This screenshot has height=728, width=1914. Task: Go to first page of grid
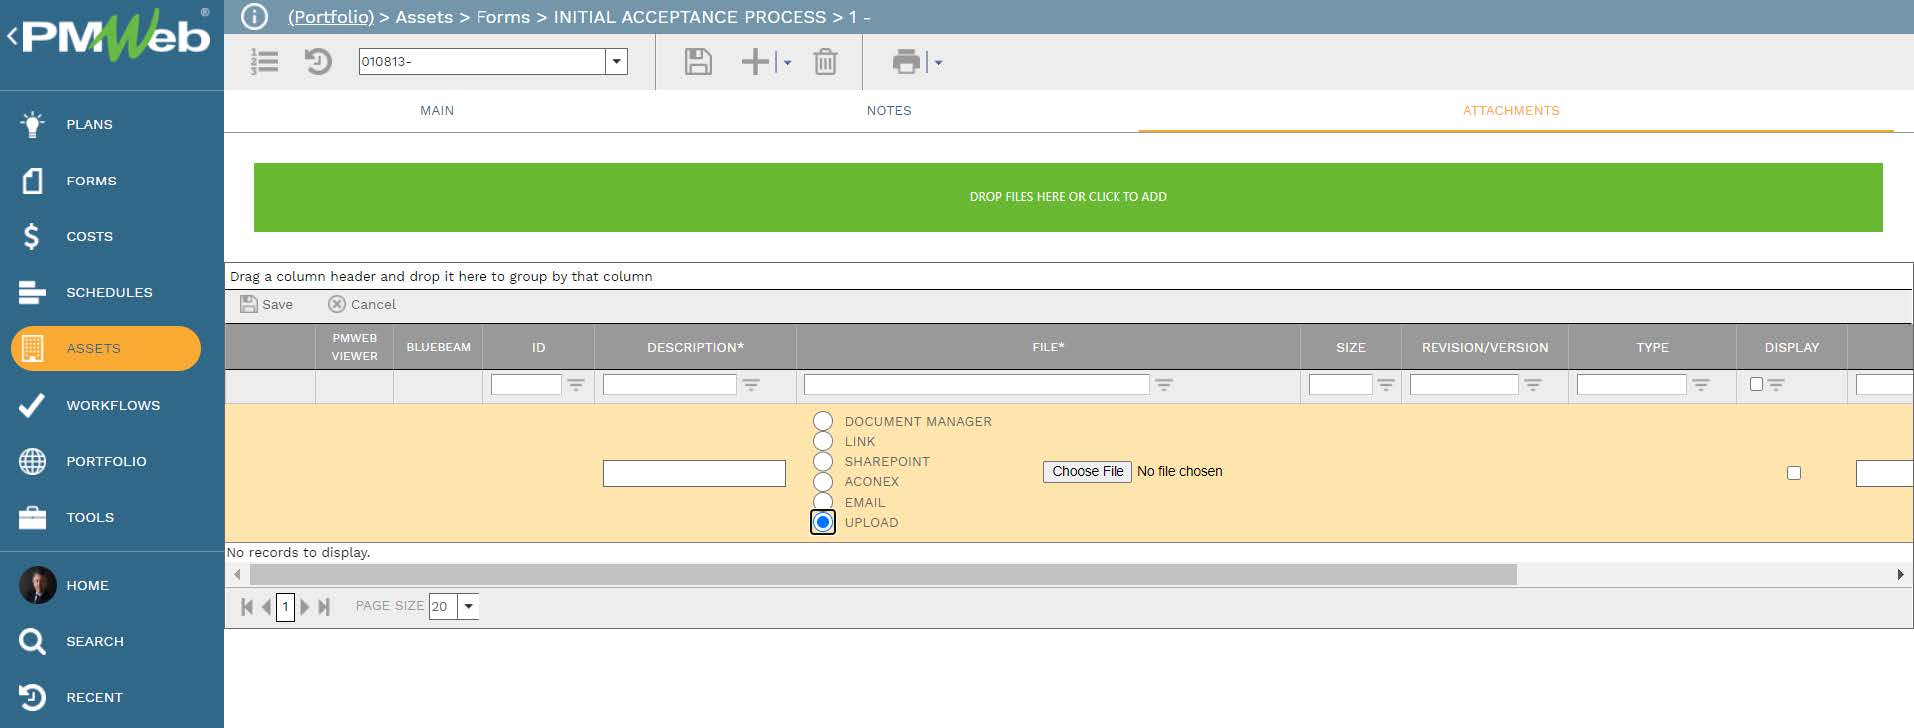pyautogui.click(x=247, y=607)
